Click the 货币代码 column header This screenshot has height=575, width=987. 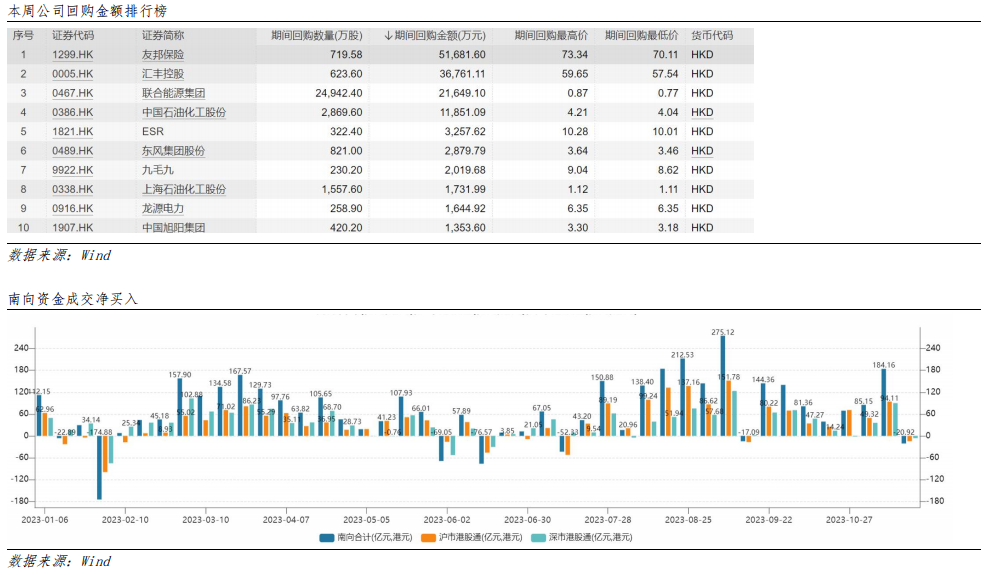(x=712, y=36)
